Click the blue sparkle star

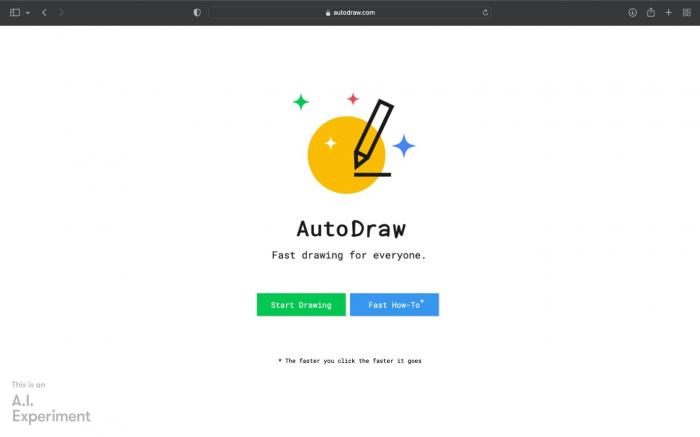coord(404,146)
